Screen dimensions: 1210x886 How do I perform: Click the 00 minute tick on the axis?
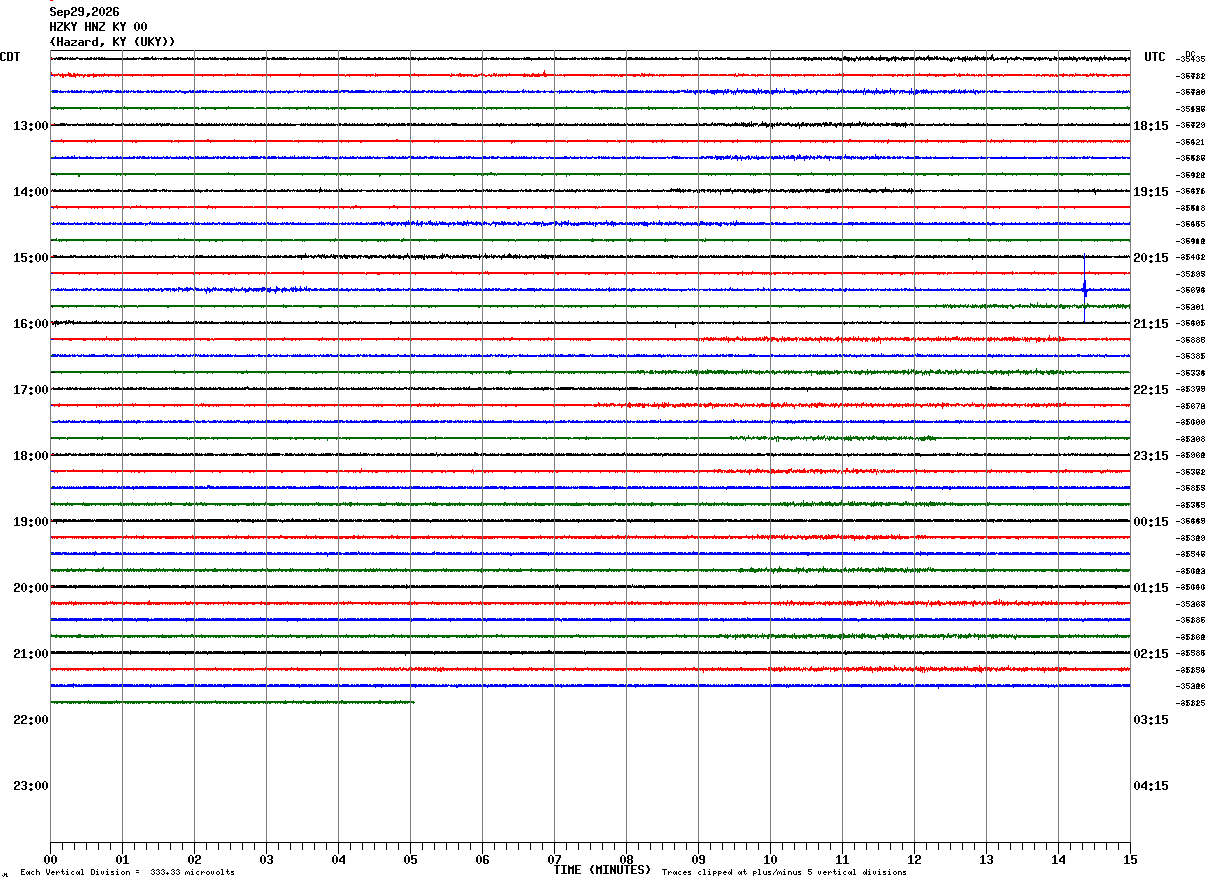(50, 860)
